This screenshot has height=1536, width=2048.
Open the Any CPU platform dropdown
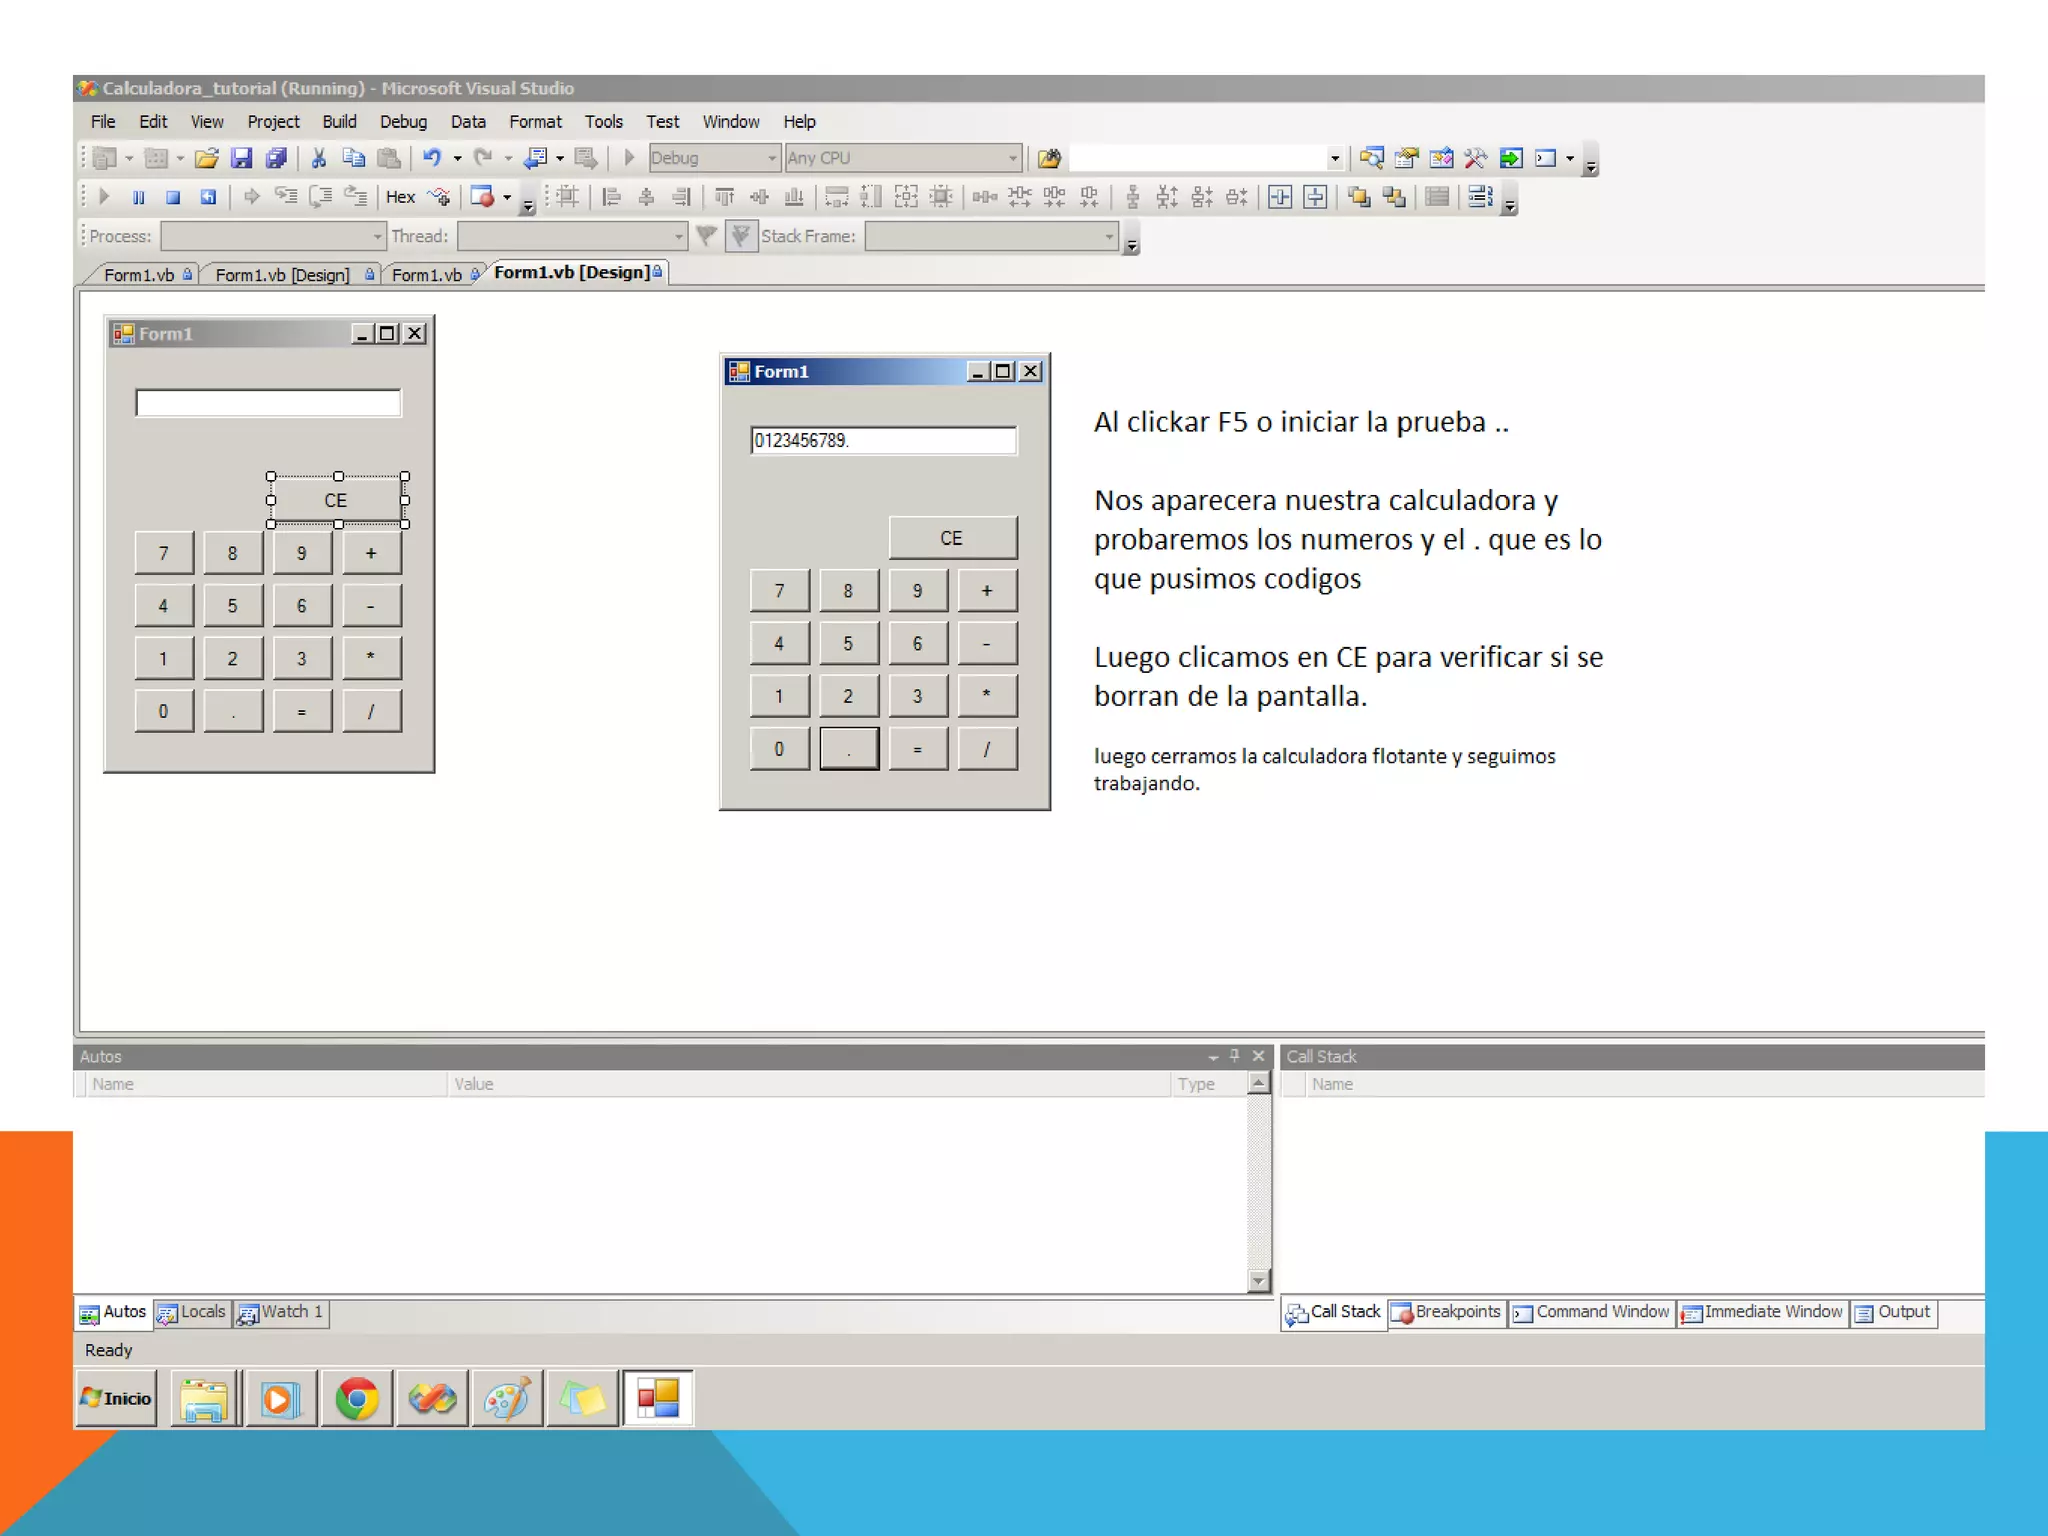point(1012,158)
